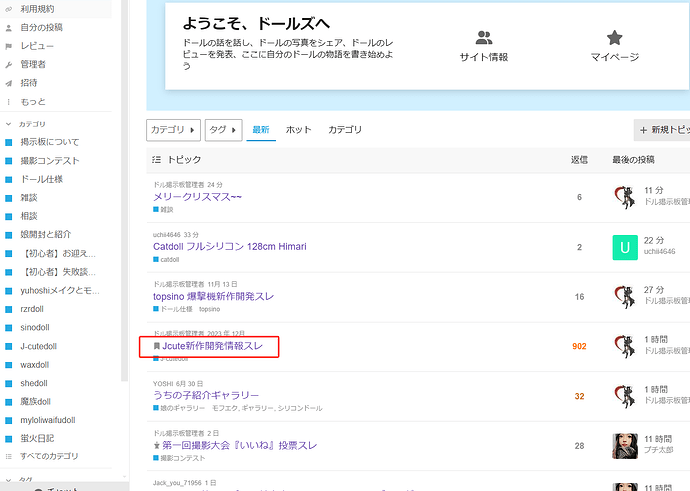This screenshot has height=491, width=690.
Task: Open マイページ star icon
Action: pyautogui.click(x=614, y=38)
